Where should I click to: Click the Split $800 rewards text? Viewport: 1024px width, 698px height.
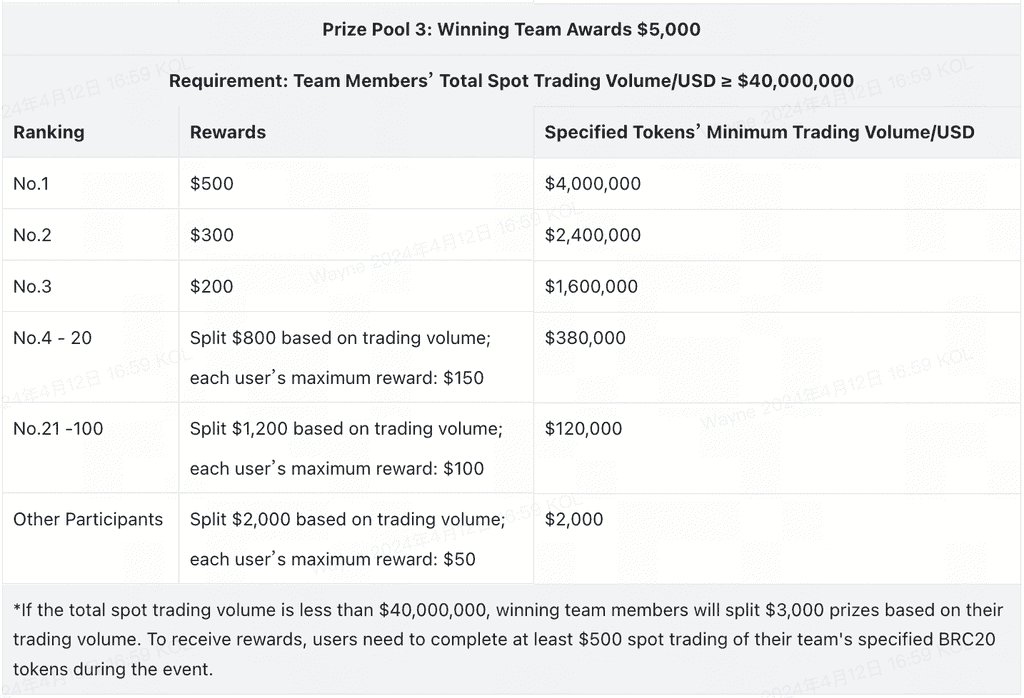pos(340,338)
